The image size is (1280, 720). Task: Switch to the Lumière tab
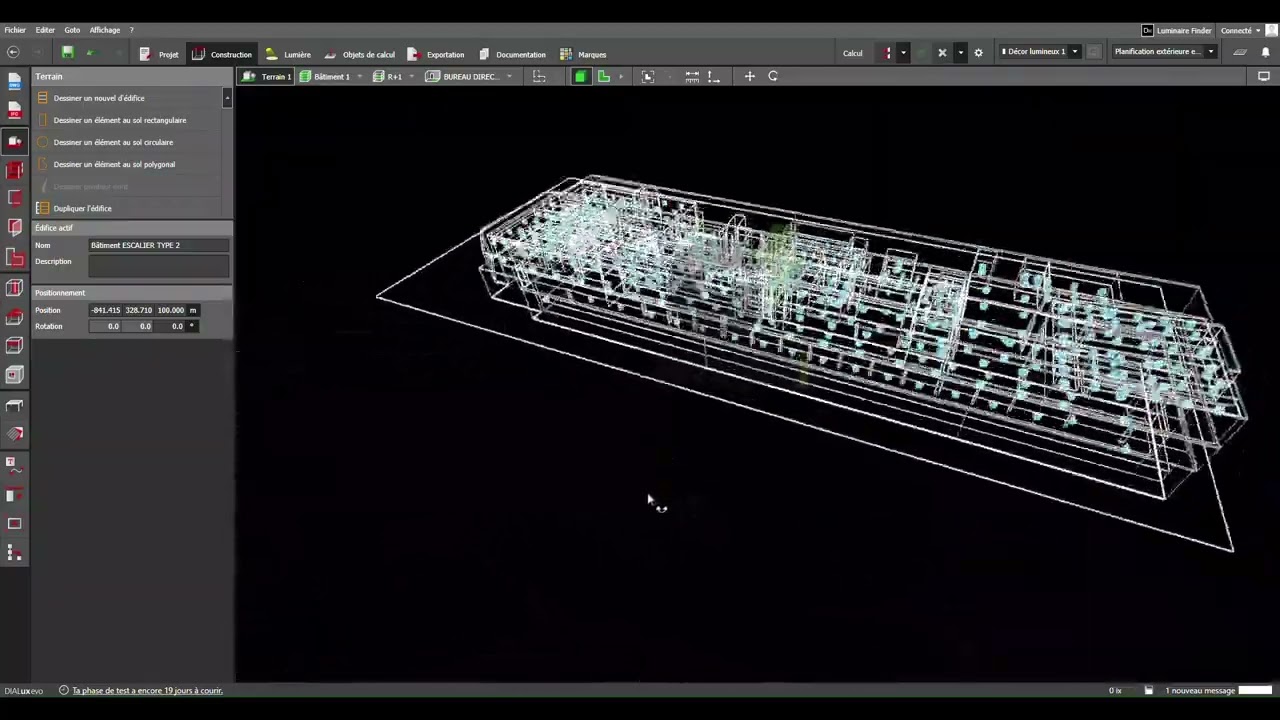[x=288, y=54]
